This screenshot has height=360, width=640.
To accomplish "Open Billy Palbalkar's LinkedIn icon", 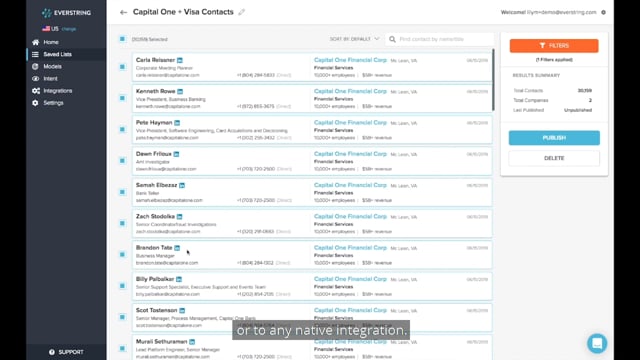I will tap(179, 279).
